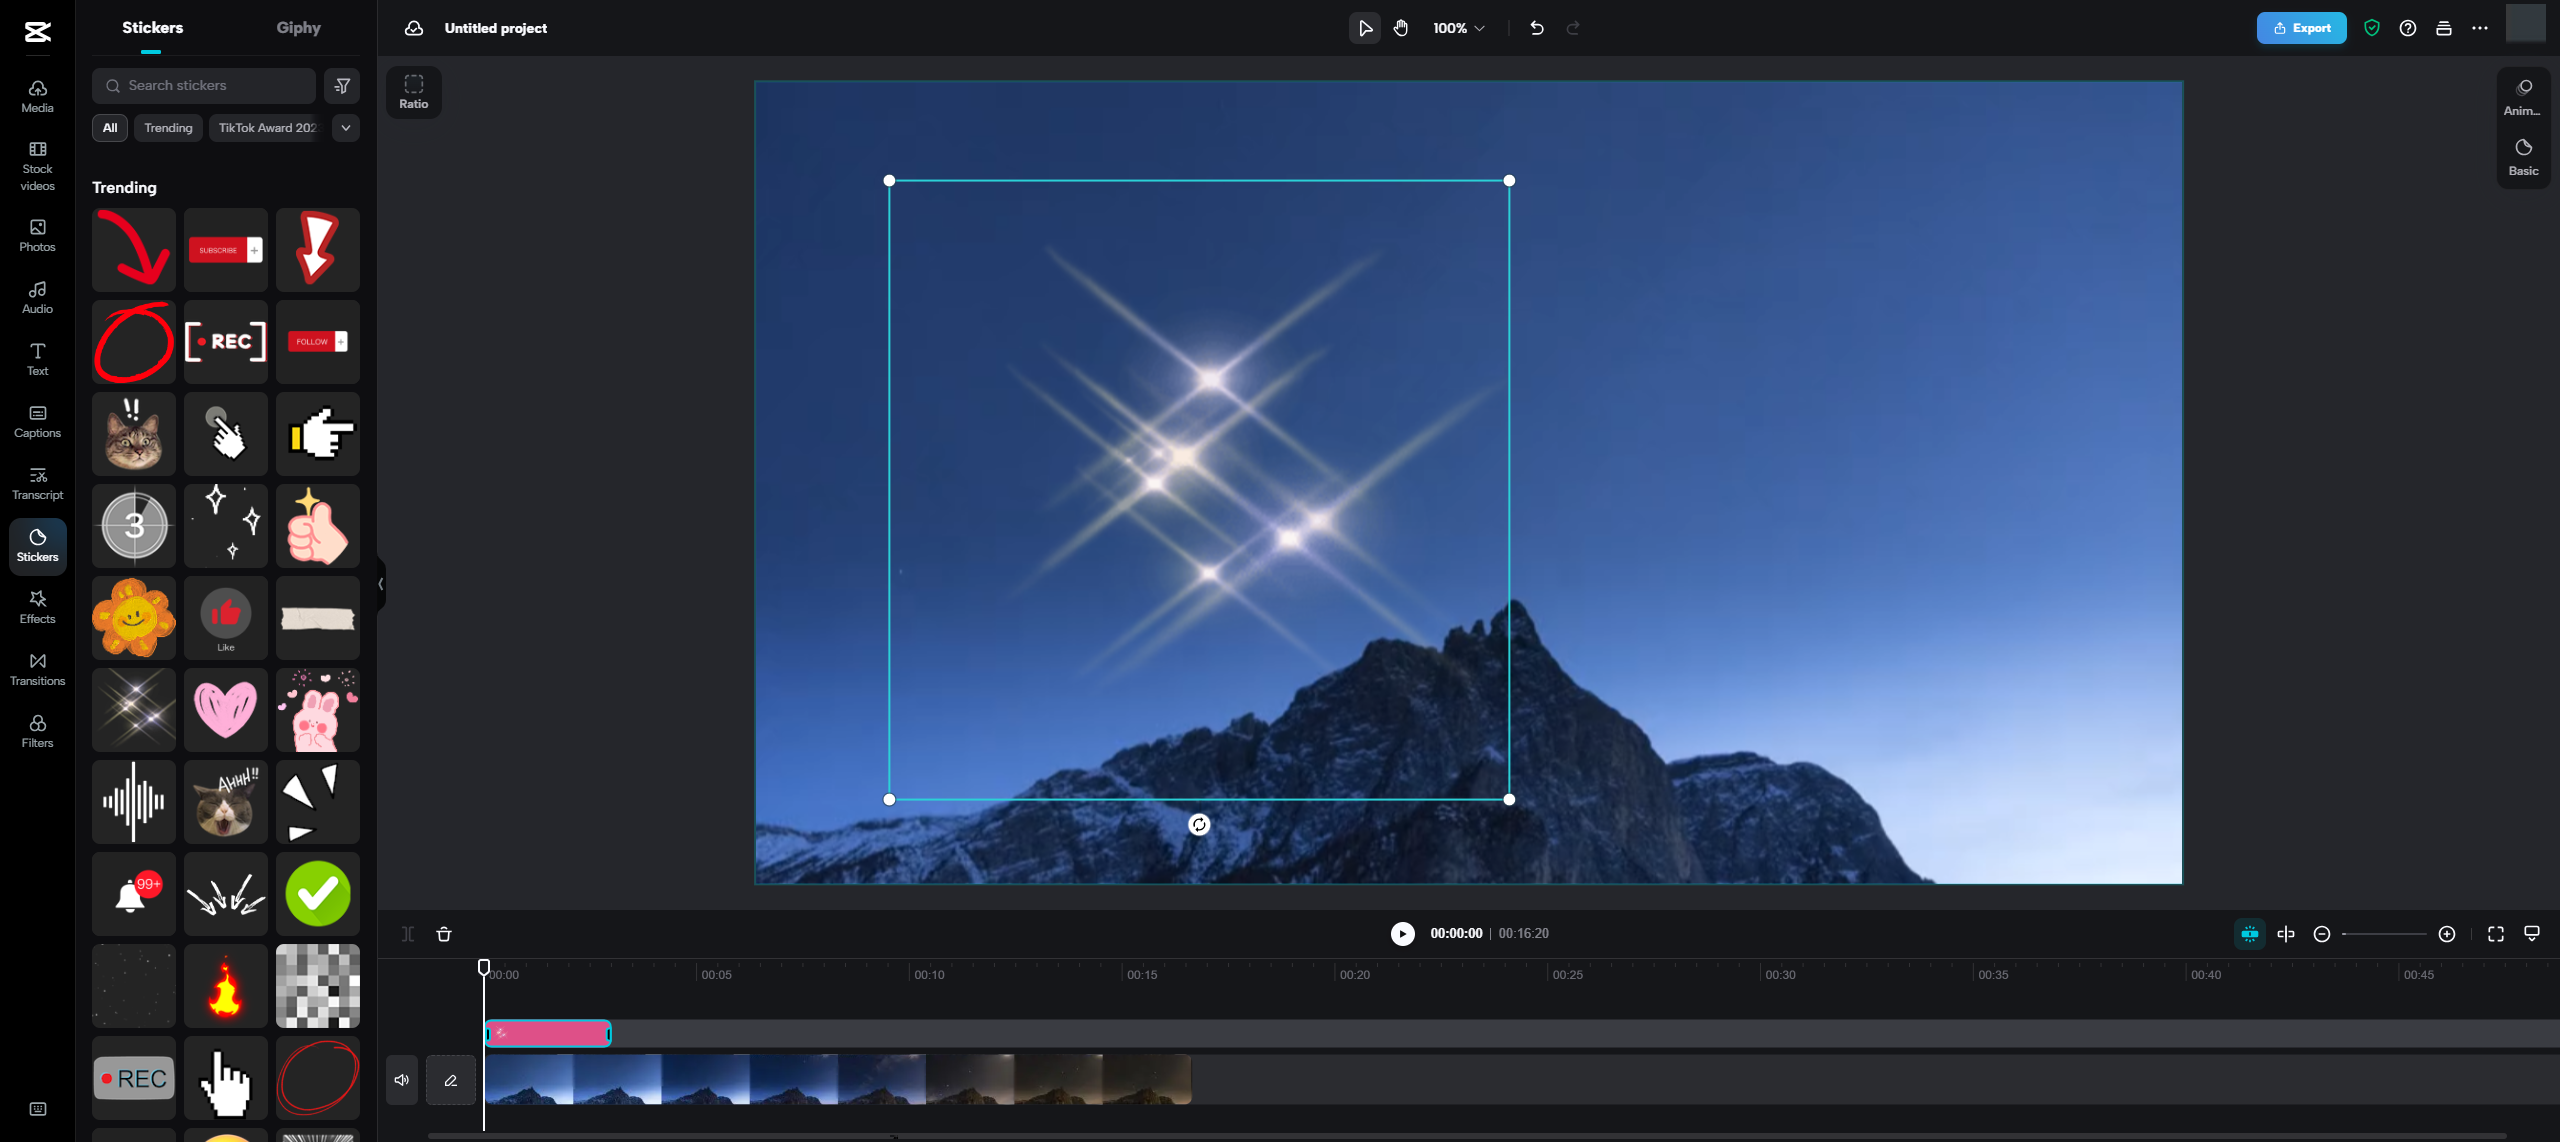Screen dimensions: 2560x1142
Task: Click the timeline zoom slider
Action: [x=2384, y=933]
